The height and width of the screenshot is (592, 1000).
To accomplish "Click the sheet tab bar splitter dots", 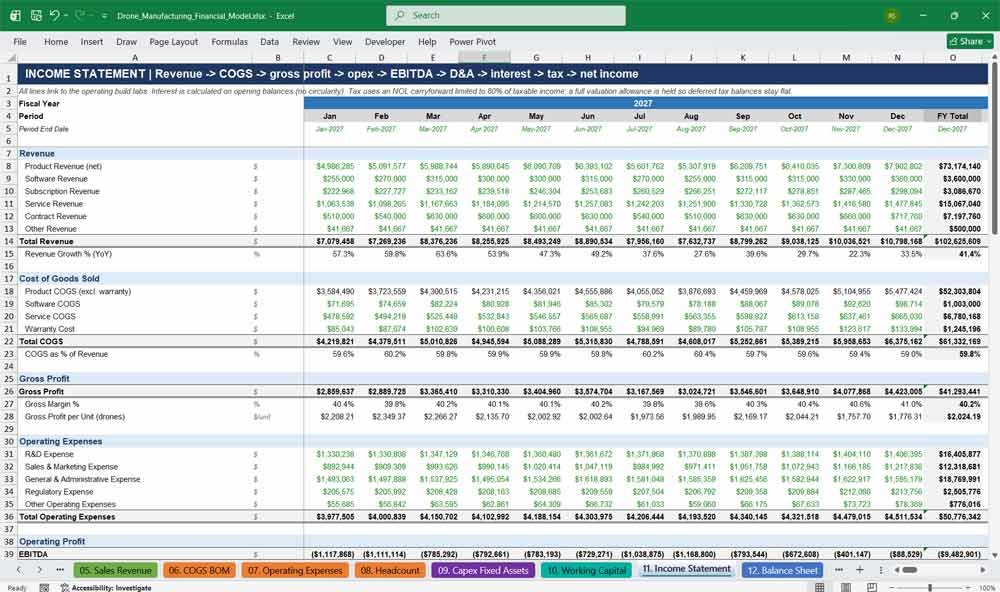I will click(x=881, y=570).
